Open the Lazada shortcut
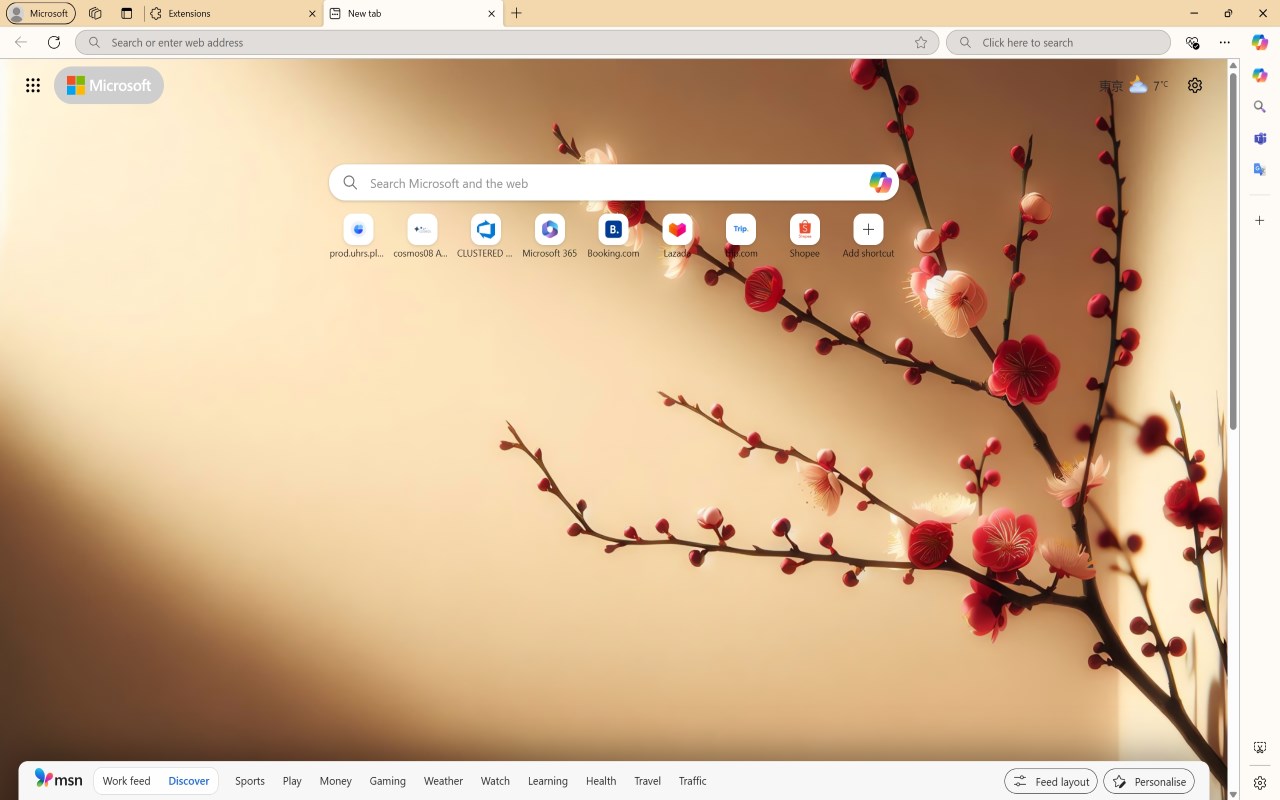Viewport: 1280px width, 800px height. click(677, 237)
